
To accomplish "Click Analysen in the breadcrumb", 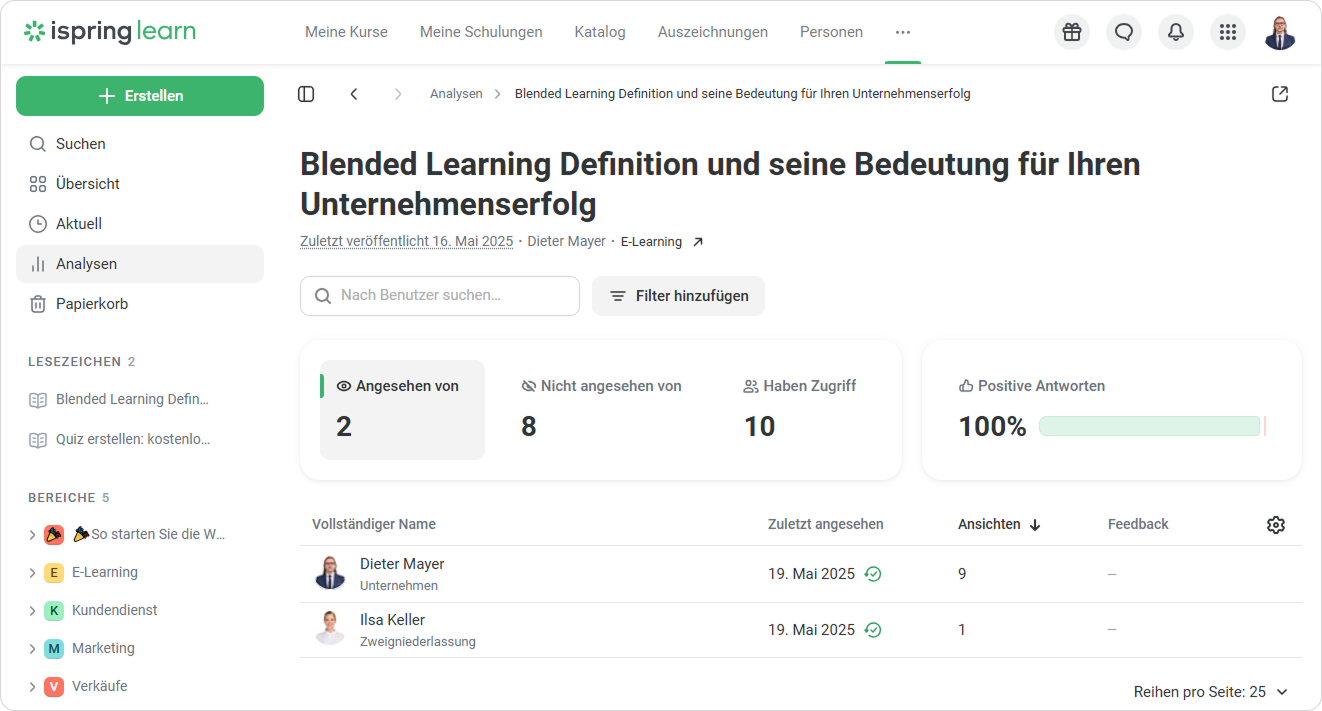I will click(x=456, y=94).
